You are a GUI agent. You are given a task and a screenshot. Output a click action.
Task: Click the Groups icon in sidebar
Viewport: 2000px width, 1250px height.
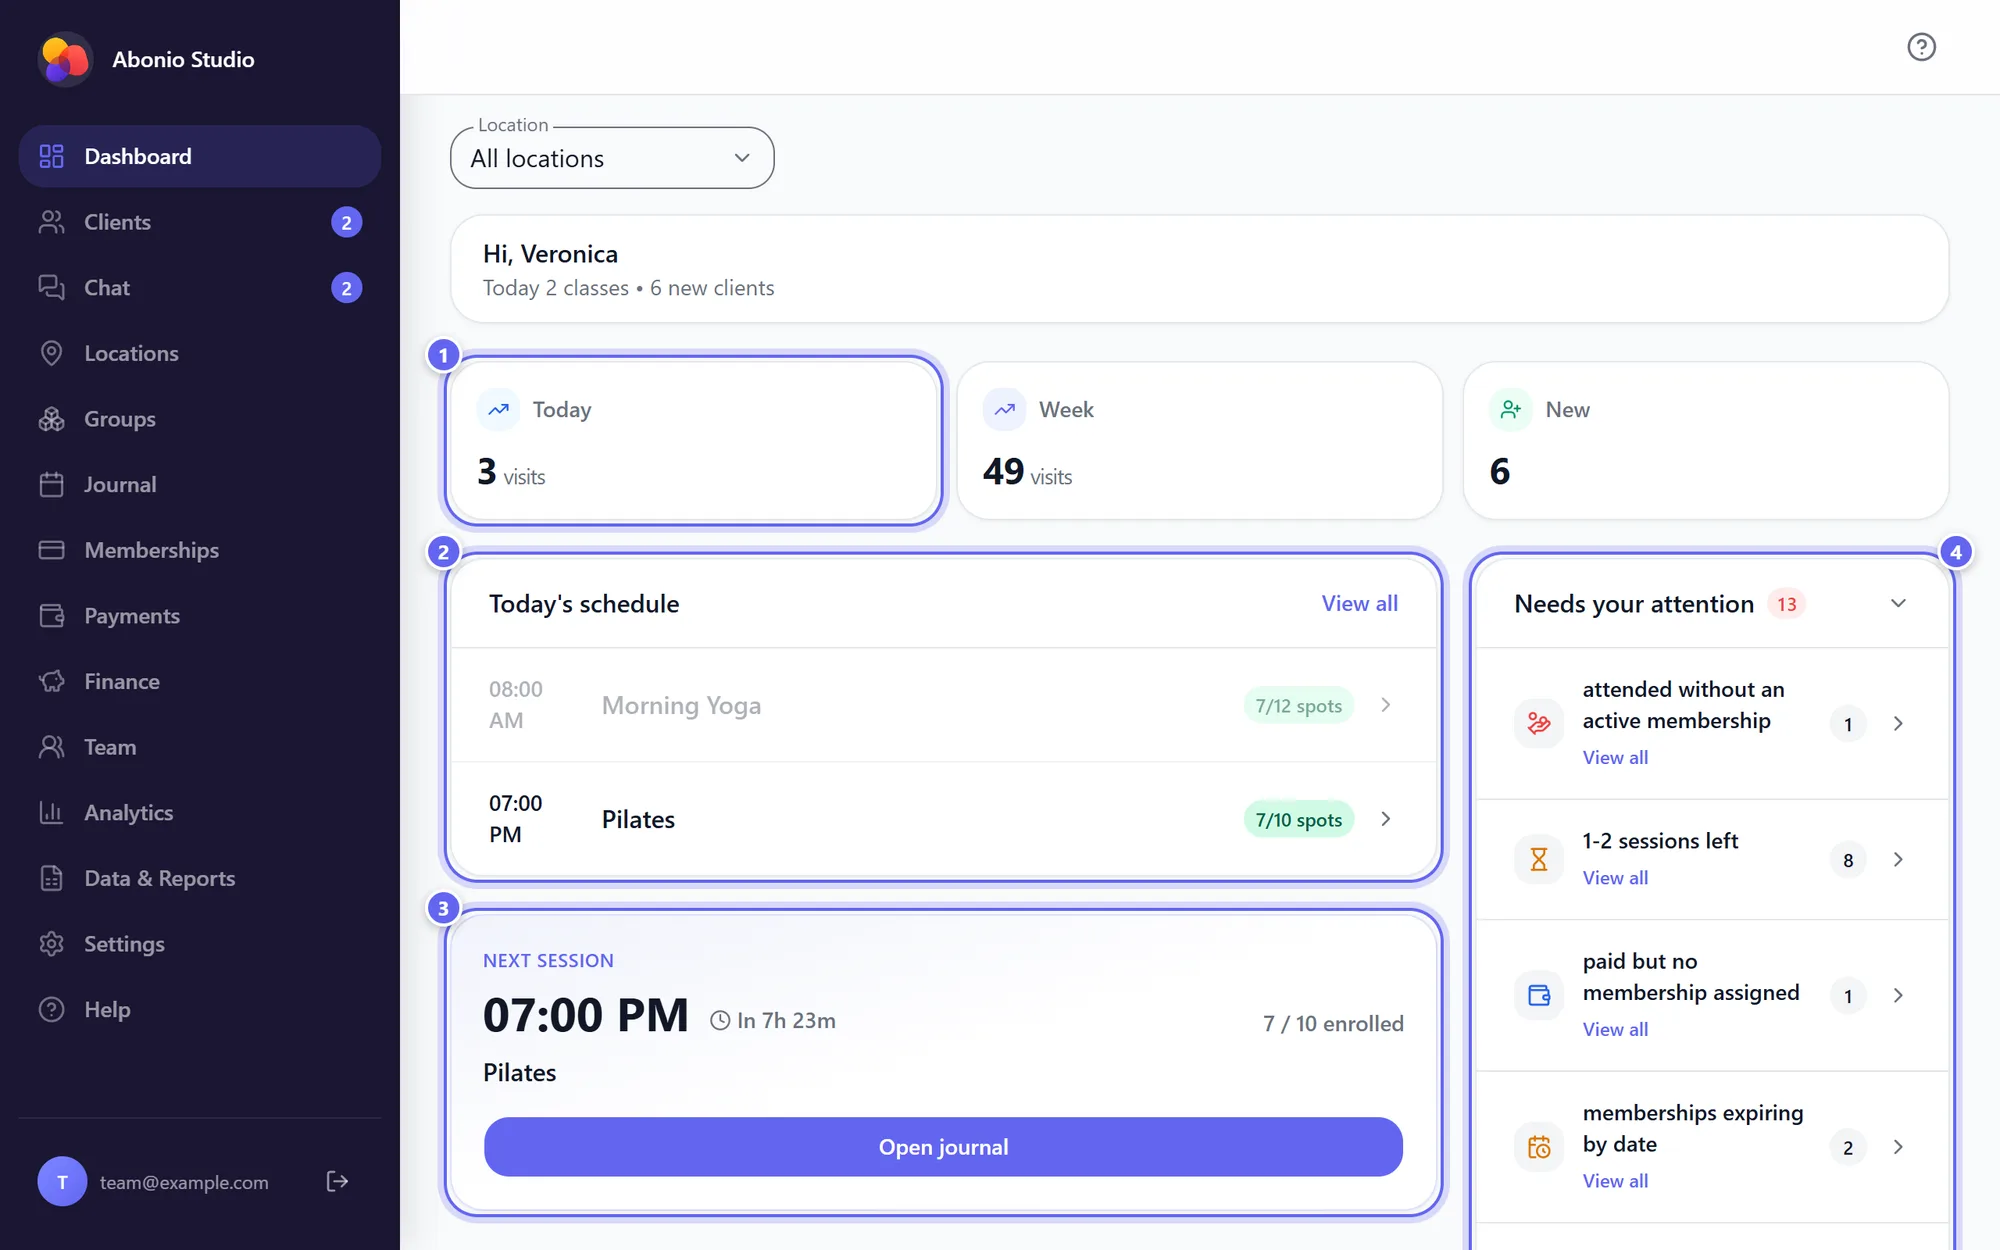51,419
